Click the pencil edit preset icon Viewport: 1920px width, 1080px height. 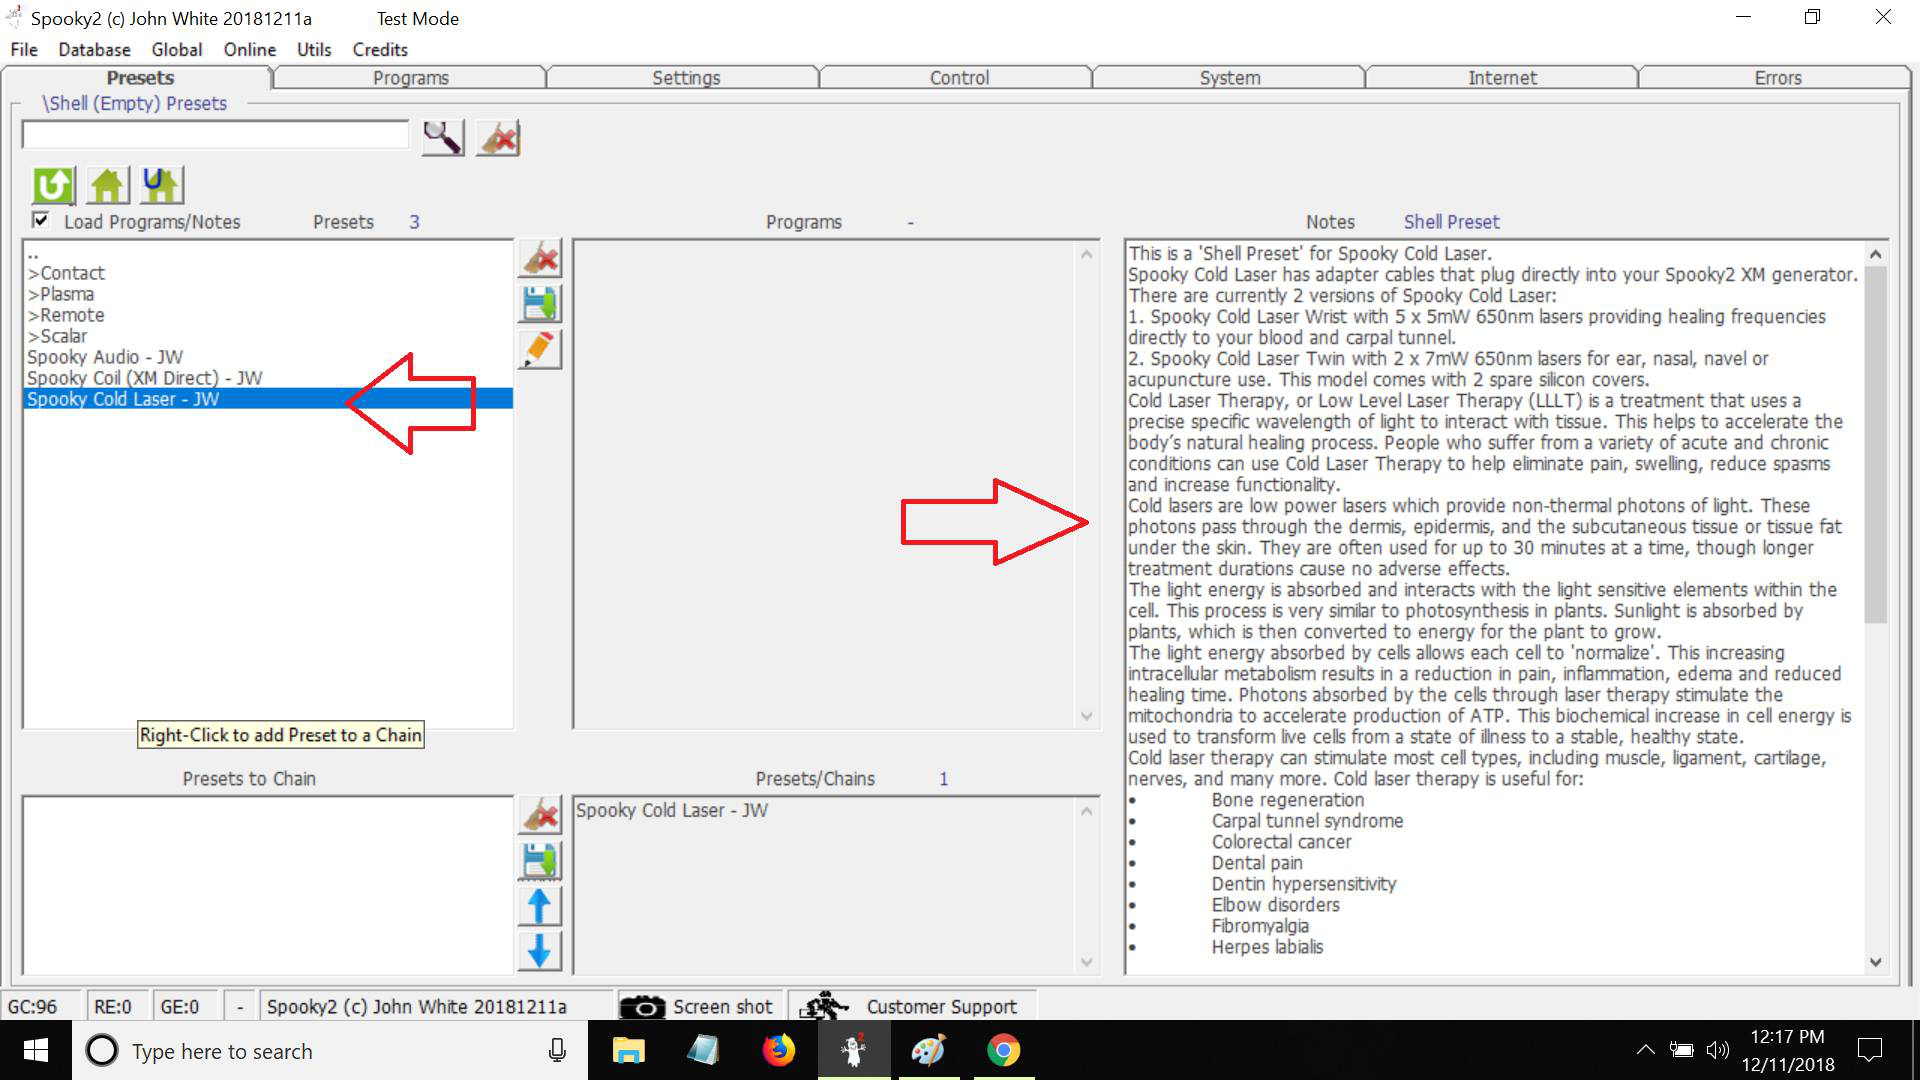tap(540, 350)
